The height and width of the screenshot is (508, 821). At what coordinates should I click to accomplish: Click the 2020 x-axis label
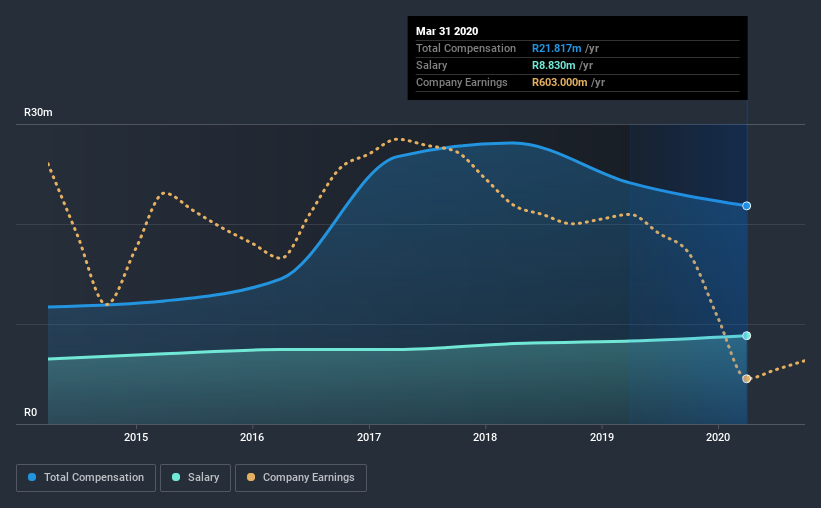[x=718, y=437]
